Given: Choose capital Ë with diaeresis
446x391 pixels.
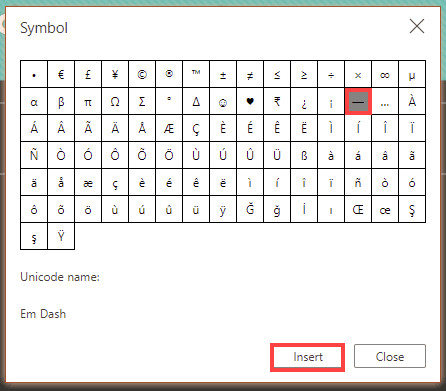Looking at the screenshot, I should coord(304,128).
